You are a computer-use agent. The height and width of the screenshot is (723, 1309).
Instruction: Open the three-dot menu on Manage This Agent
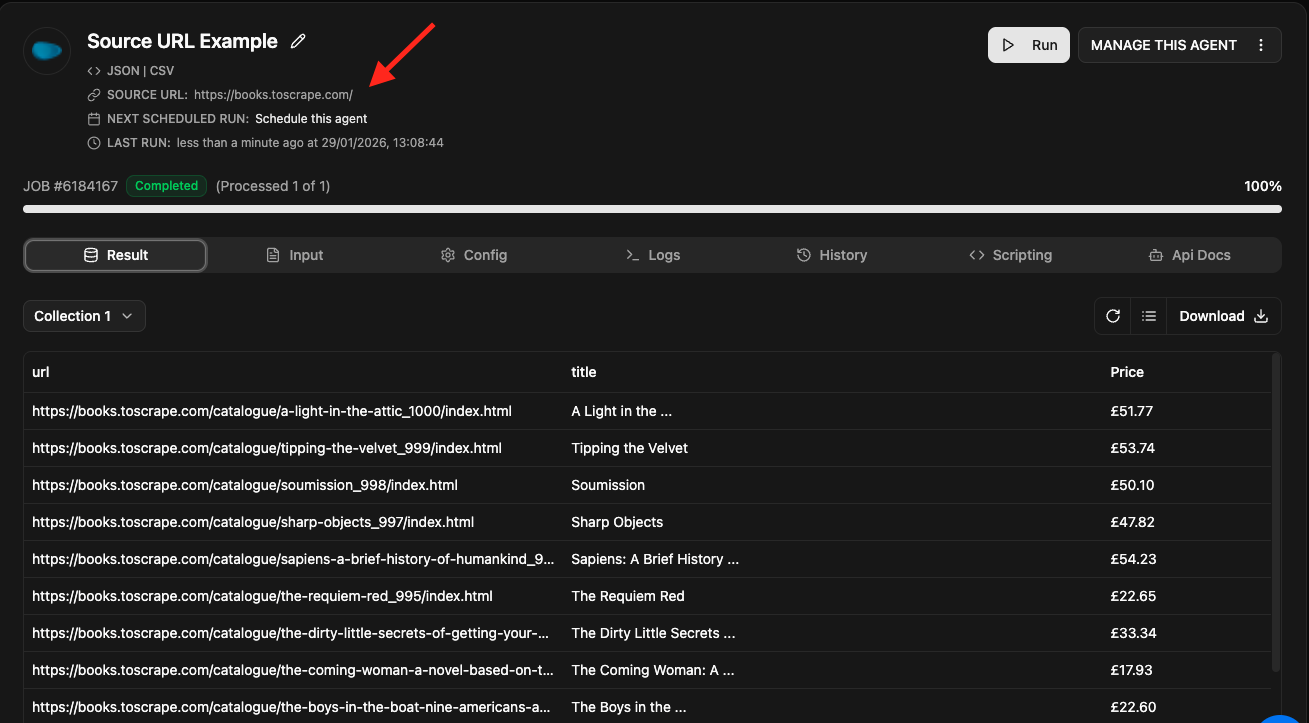pyautogui.click(x=1261, y=45)
